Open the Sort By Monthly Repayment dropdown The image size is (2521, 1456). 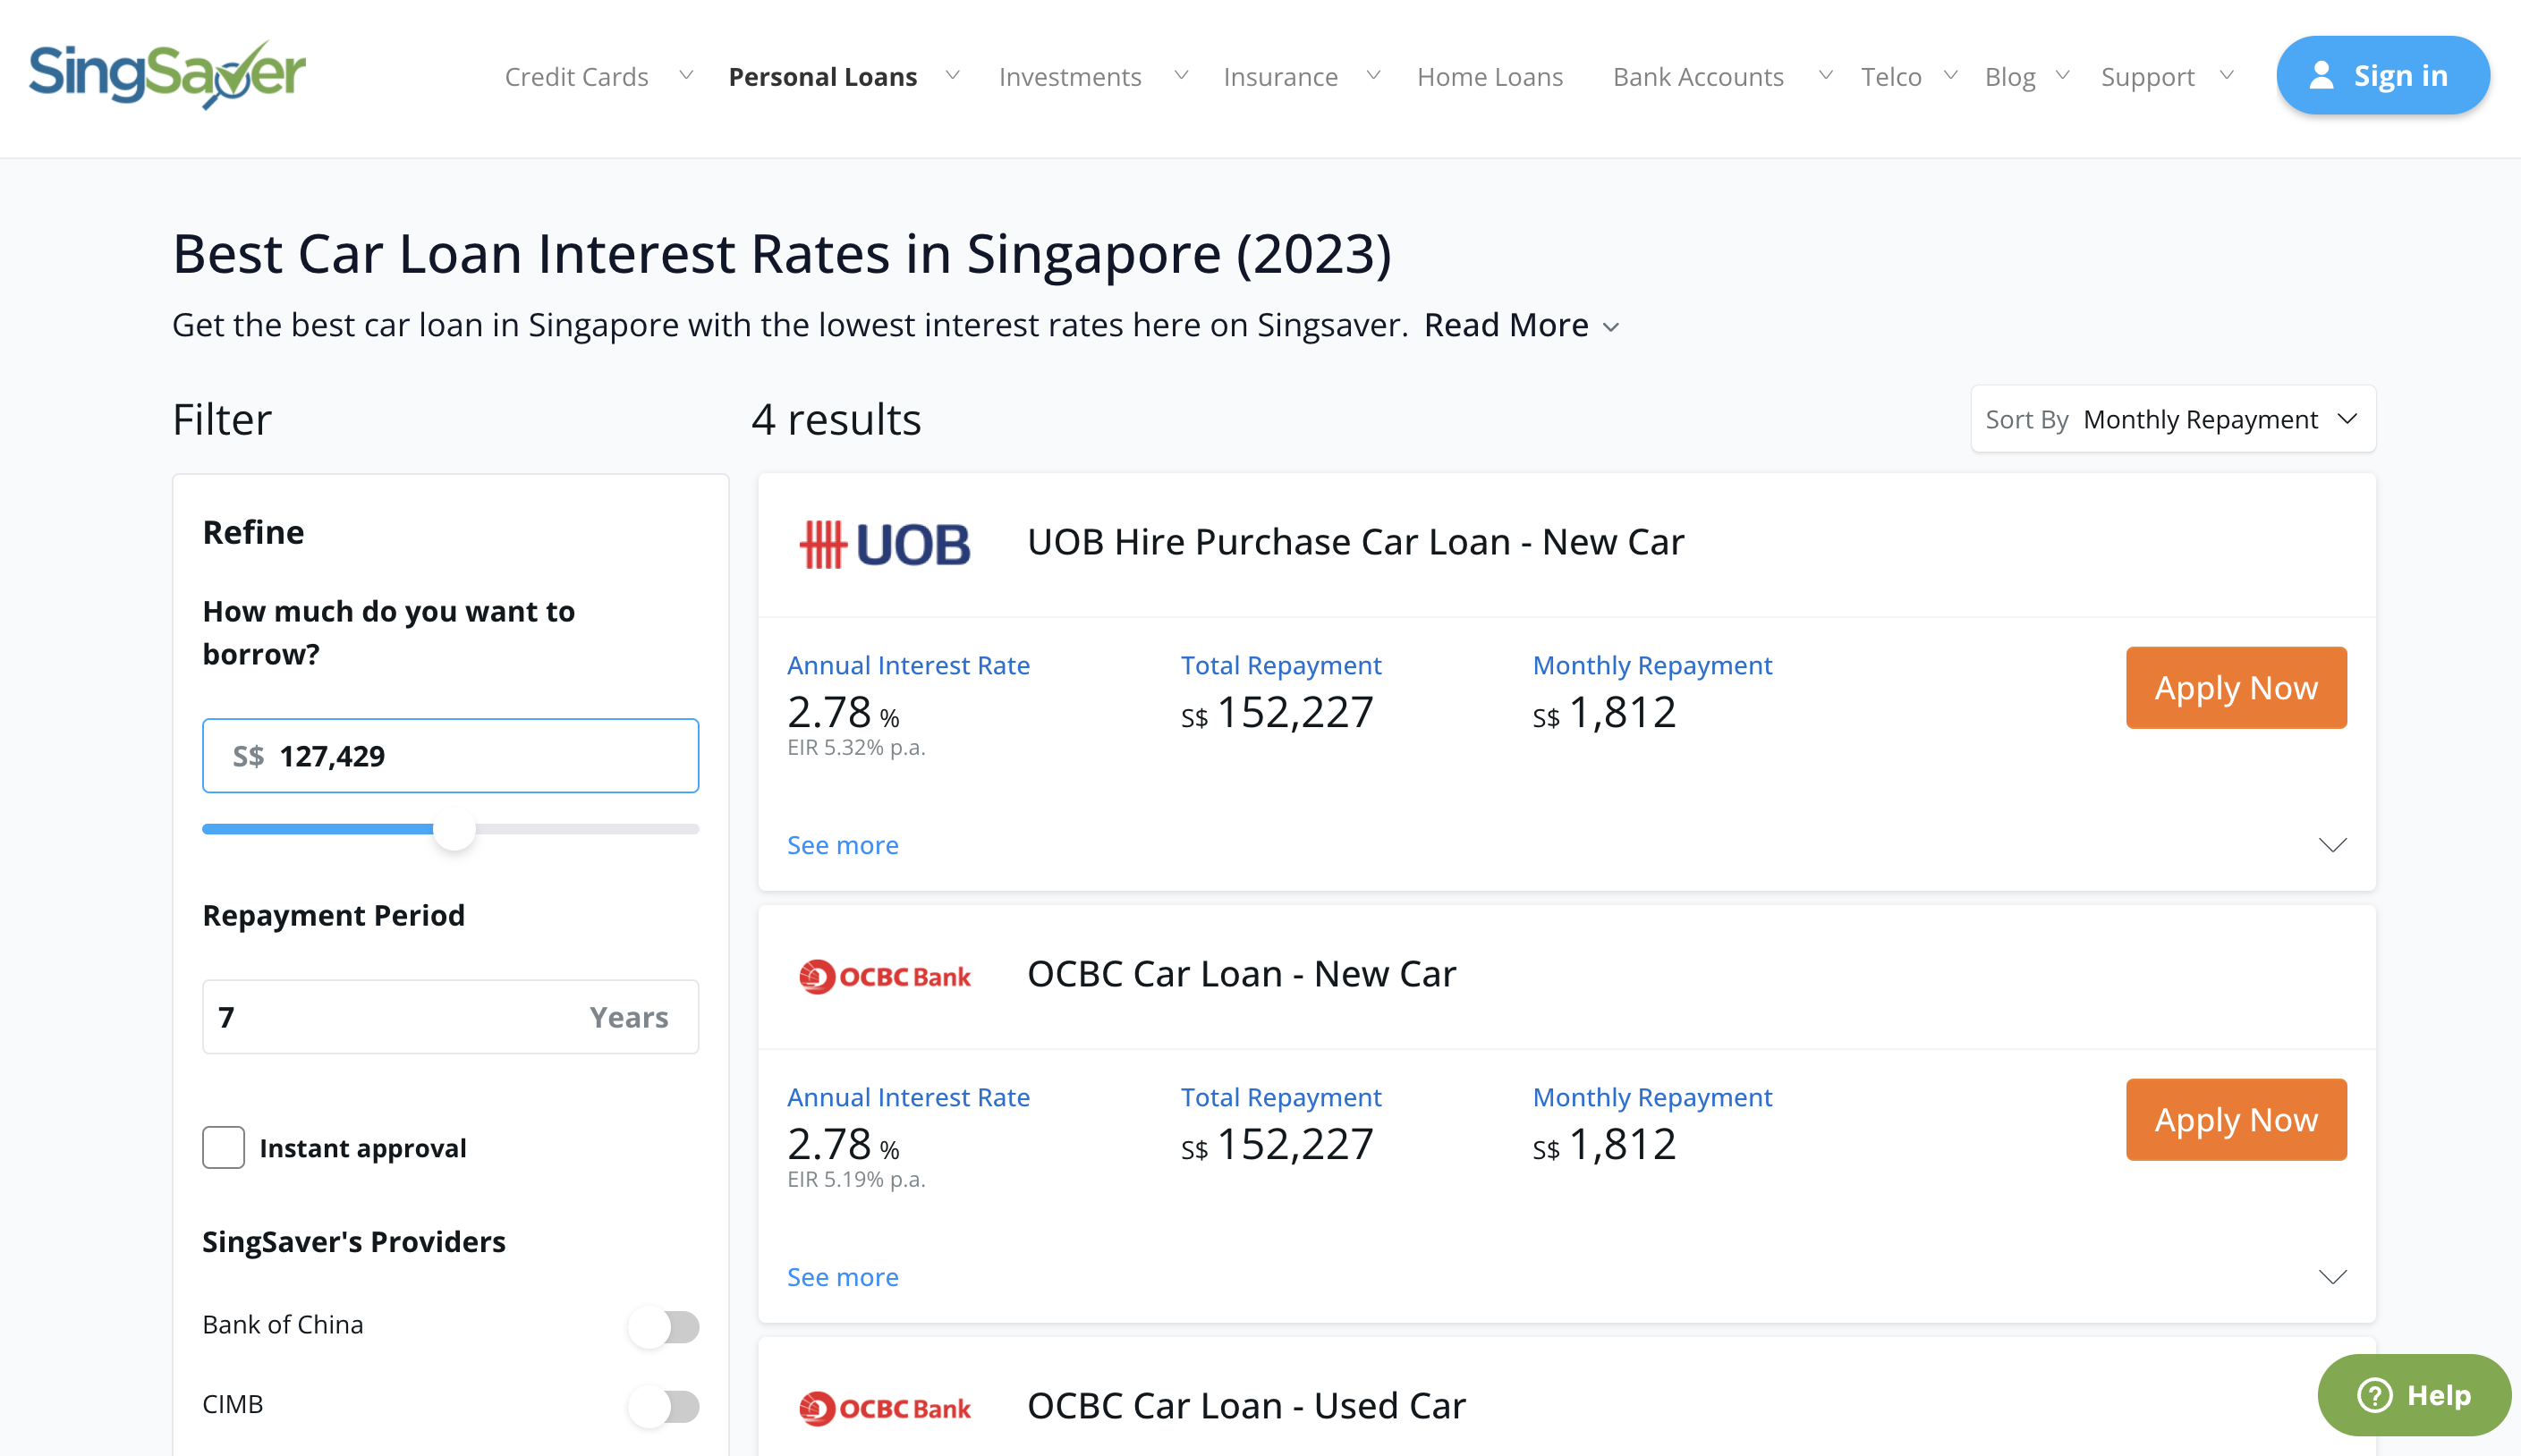(x=2173, y=419)
